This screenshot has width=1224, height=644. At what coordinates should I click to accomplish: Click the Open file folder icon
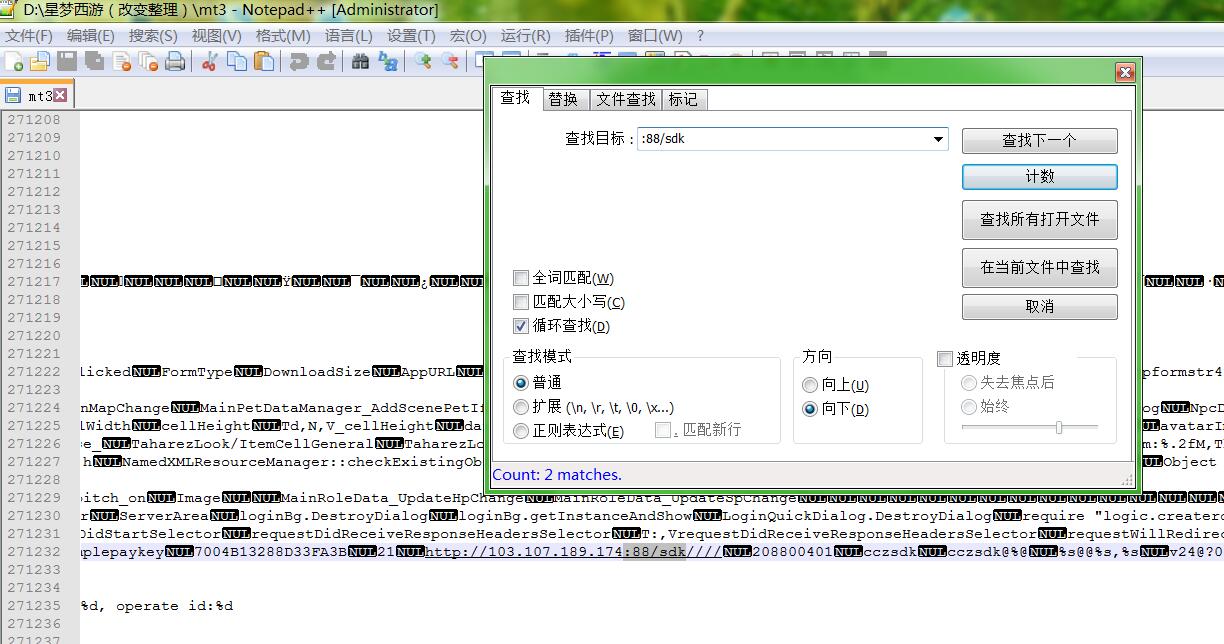click(40, 62)
